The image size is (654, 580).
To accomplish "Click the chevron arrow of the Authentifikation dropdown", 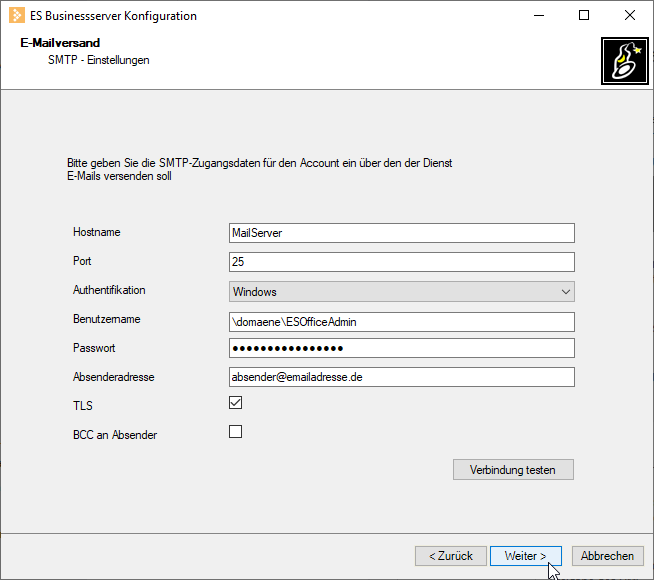I will (566, 291).
